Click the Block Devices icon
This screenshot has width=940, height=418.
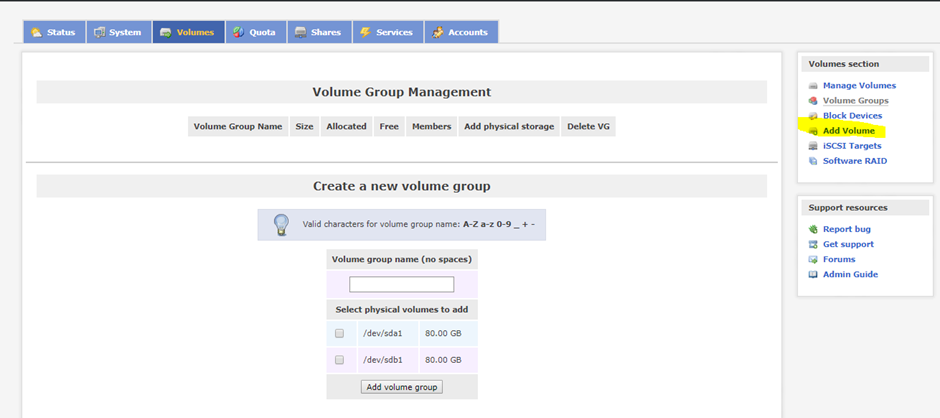[x=813, y=116]
